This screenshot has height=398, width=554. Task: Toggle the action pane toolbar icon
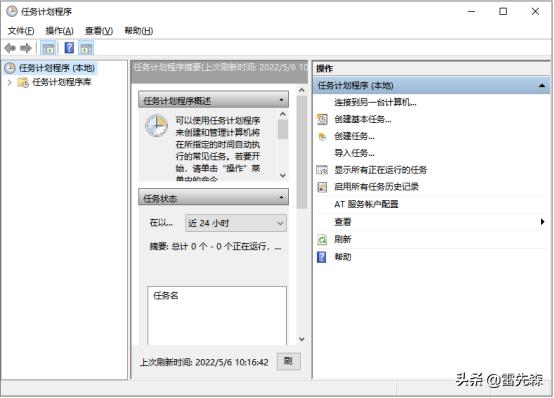click(86, 48)
